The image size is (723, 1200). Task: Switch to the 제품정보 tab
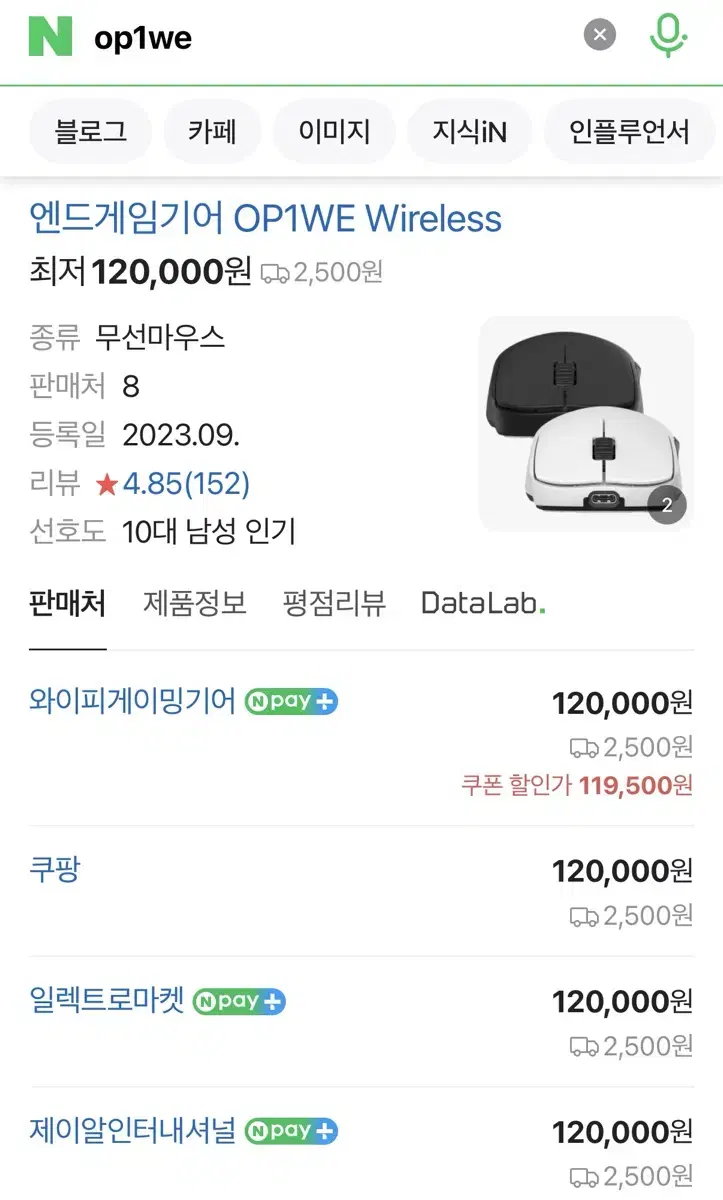pos(195,603)
